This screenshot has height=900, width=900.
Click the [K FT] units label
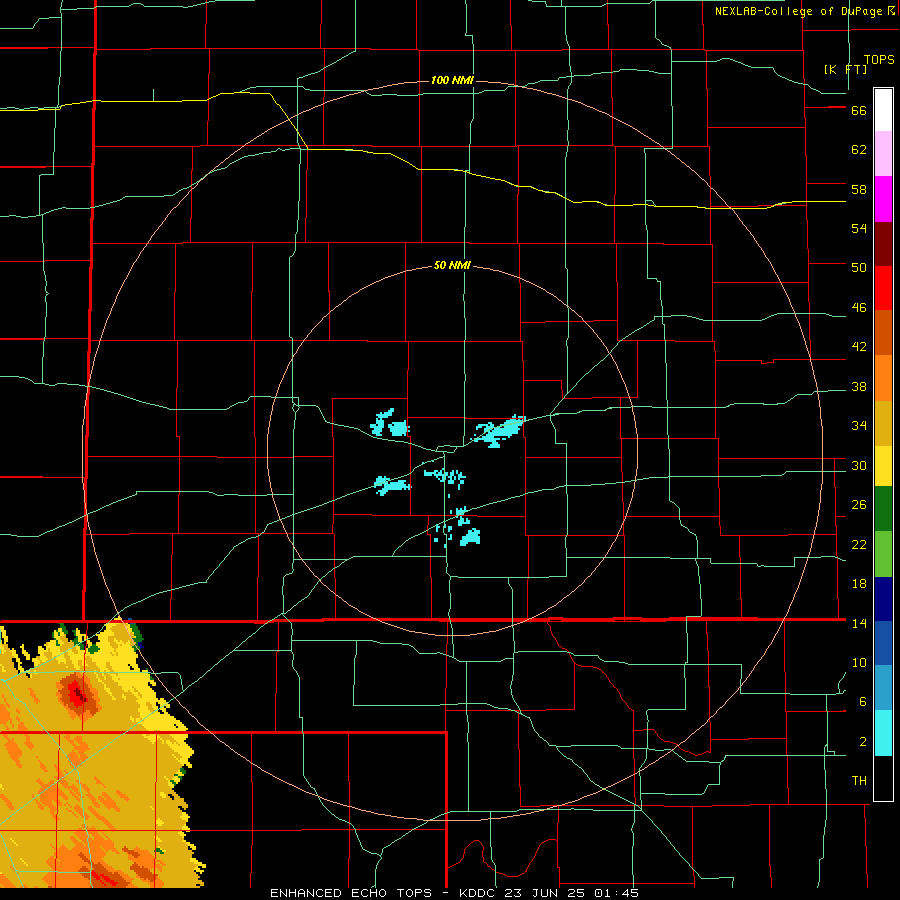(845, 69)
